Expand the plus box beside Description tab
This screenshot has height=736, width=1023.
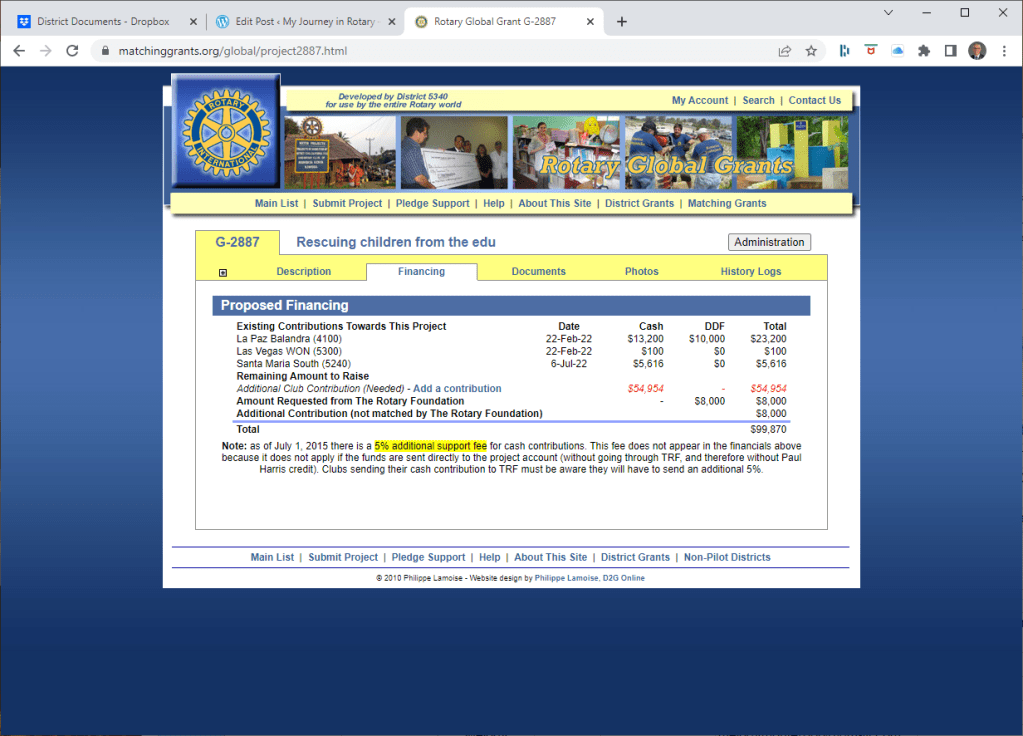(x=223, y=272)
